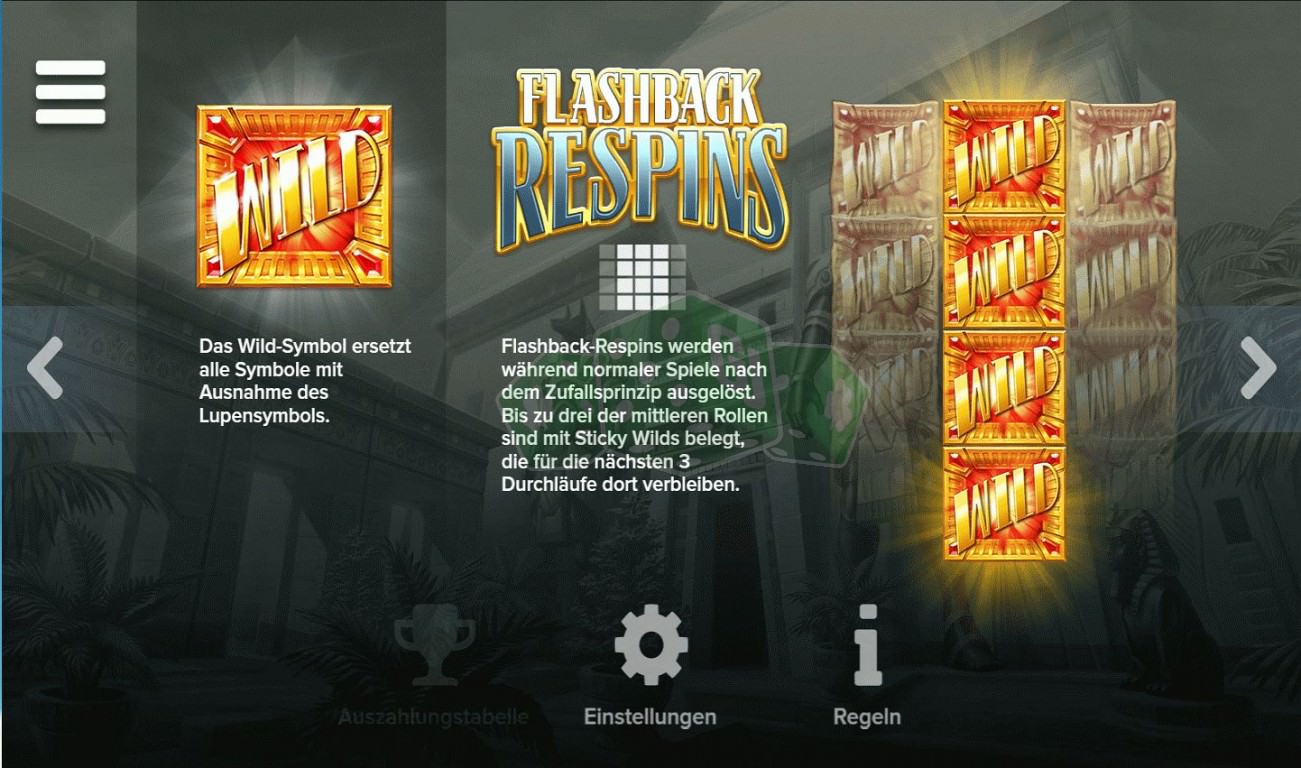The image size is (1301, 768).
Task: Select the Auszahlungstabelle label
Action: (x=433, y=717)
